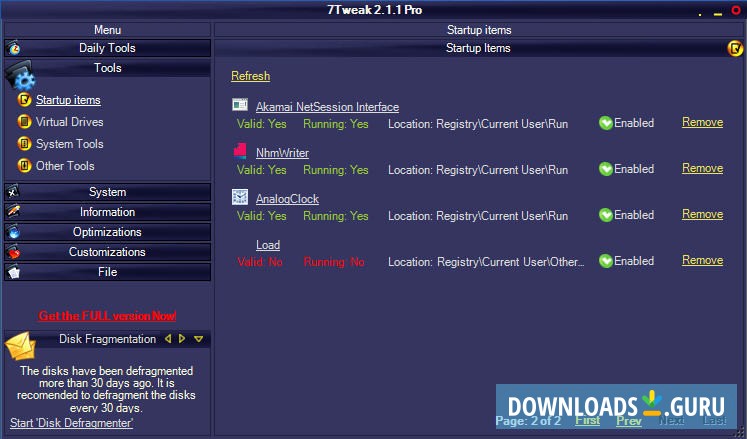Open Akamai NetSession Interface entry link
Viewport: 747px width, 439px height.
click(327, 107)
